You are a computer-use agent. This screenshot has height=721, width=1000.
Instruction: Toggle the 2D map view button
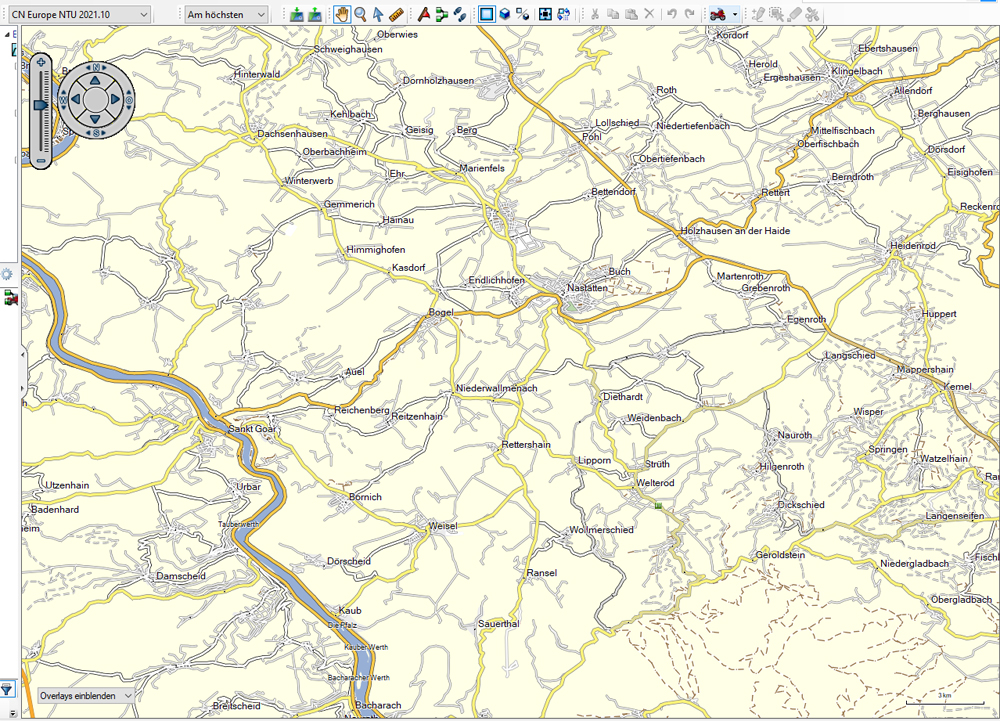(x=486, y=14)
